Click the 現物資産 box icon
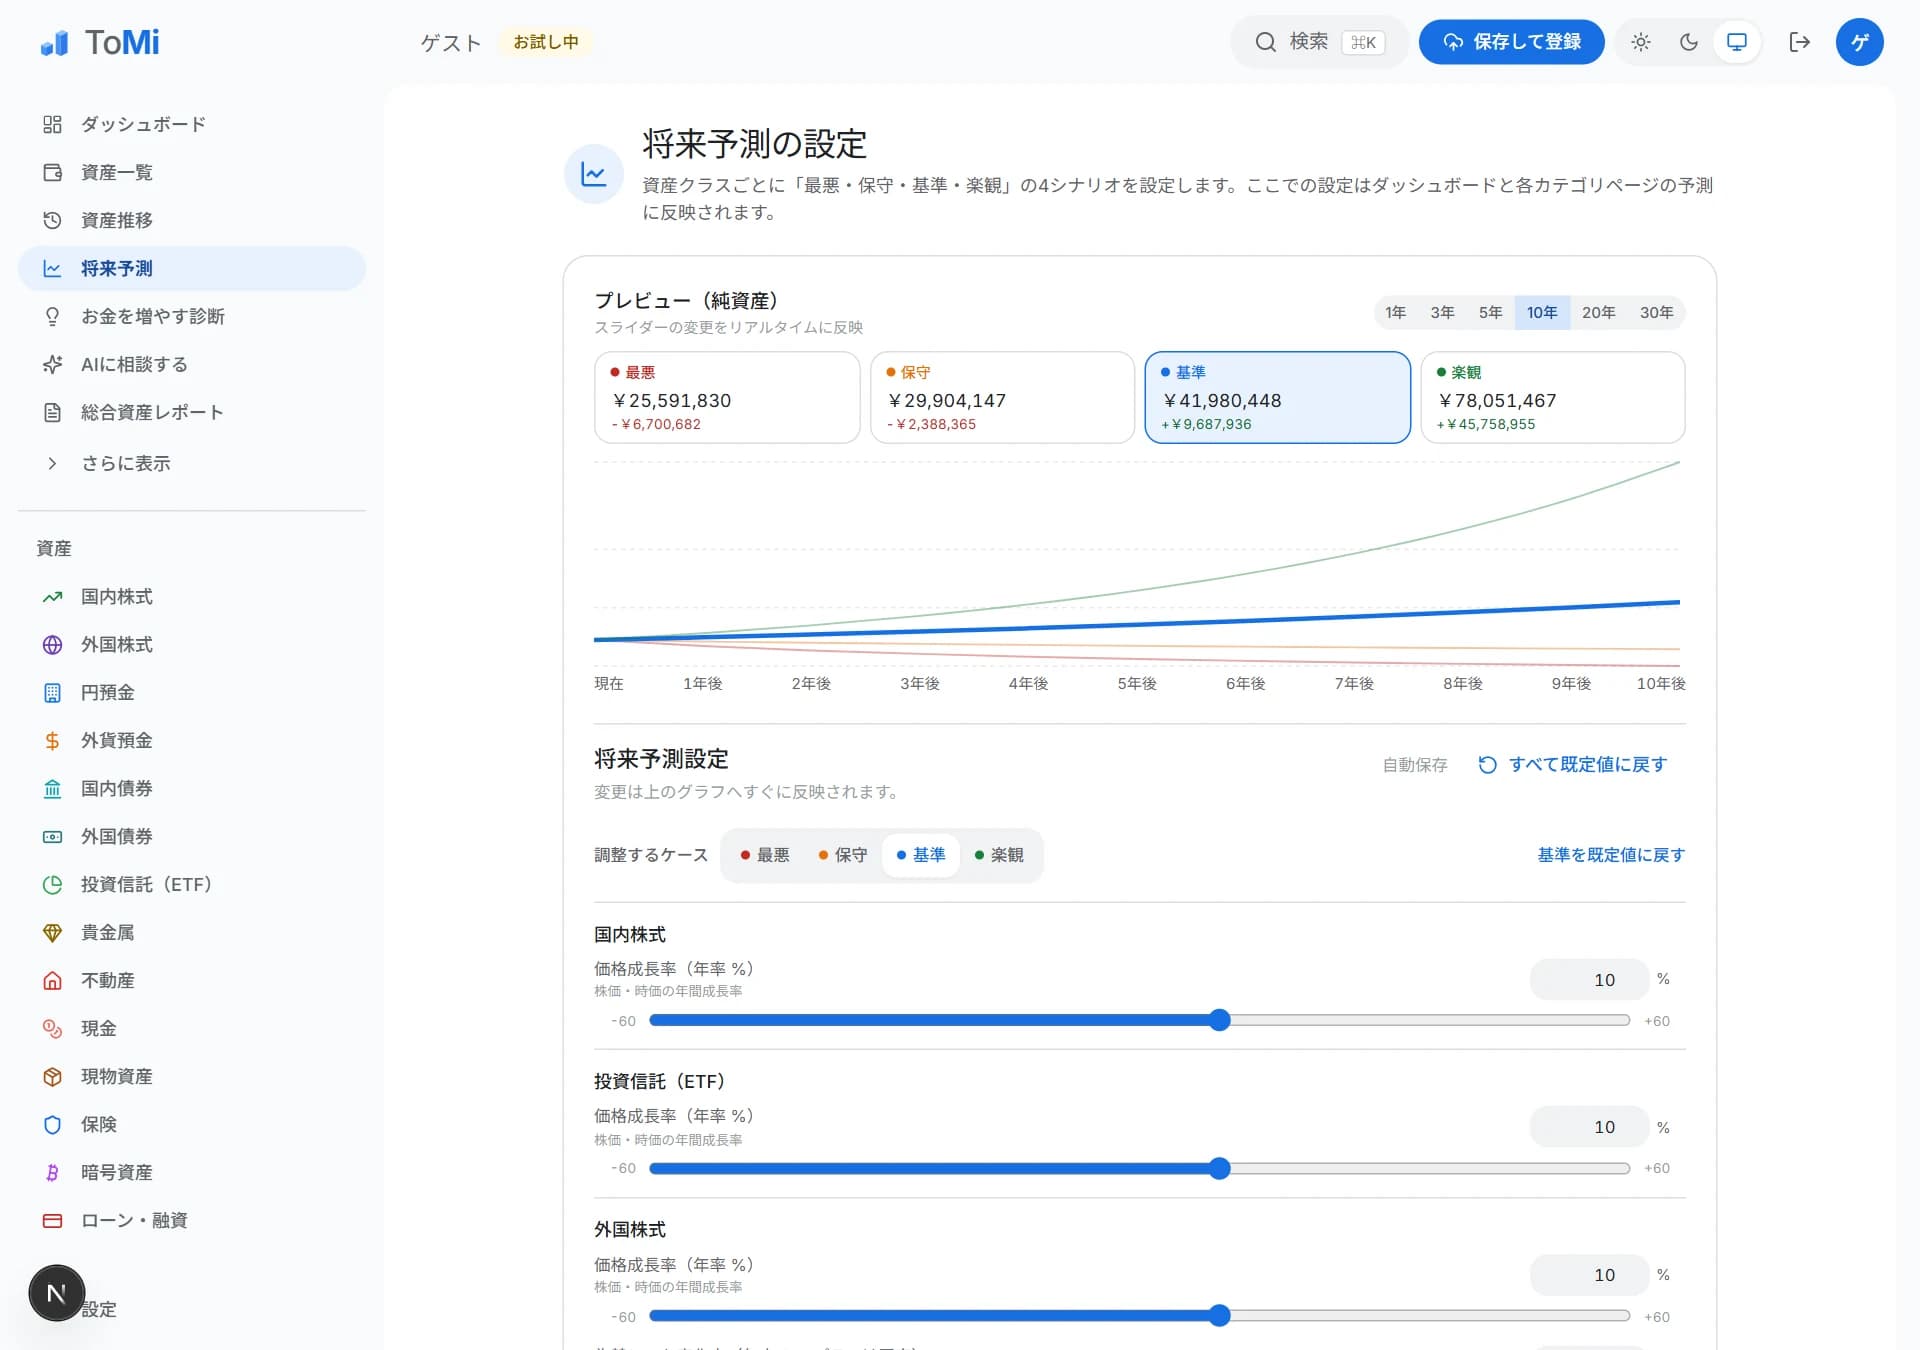The height and width of the screenshot is (1350, 1920). [x=52, y=1077]
